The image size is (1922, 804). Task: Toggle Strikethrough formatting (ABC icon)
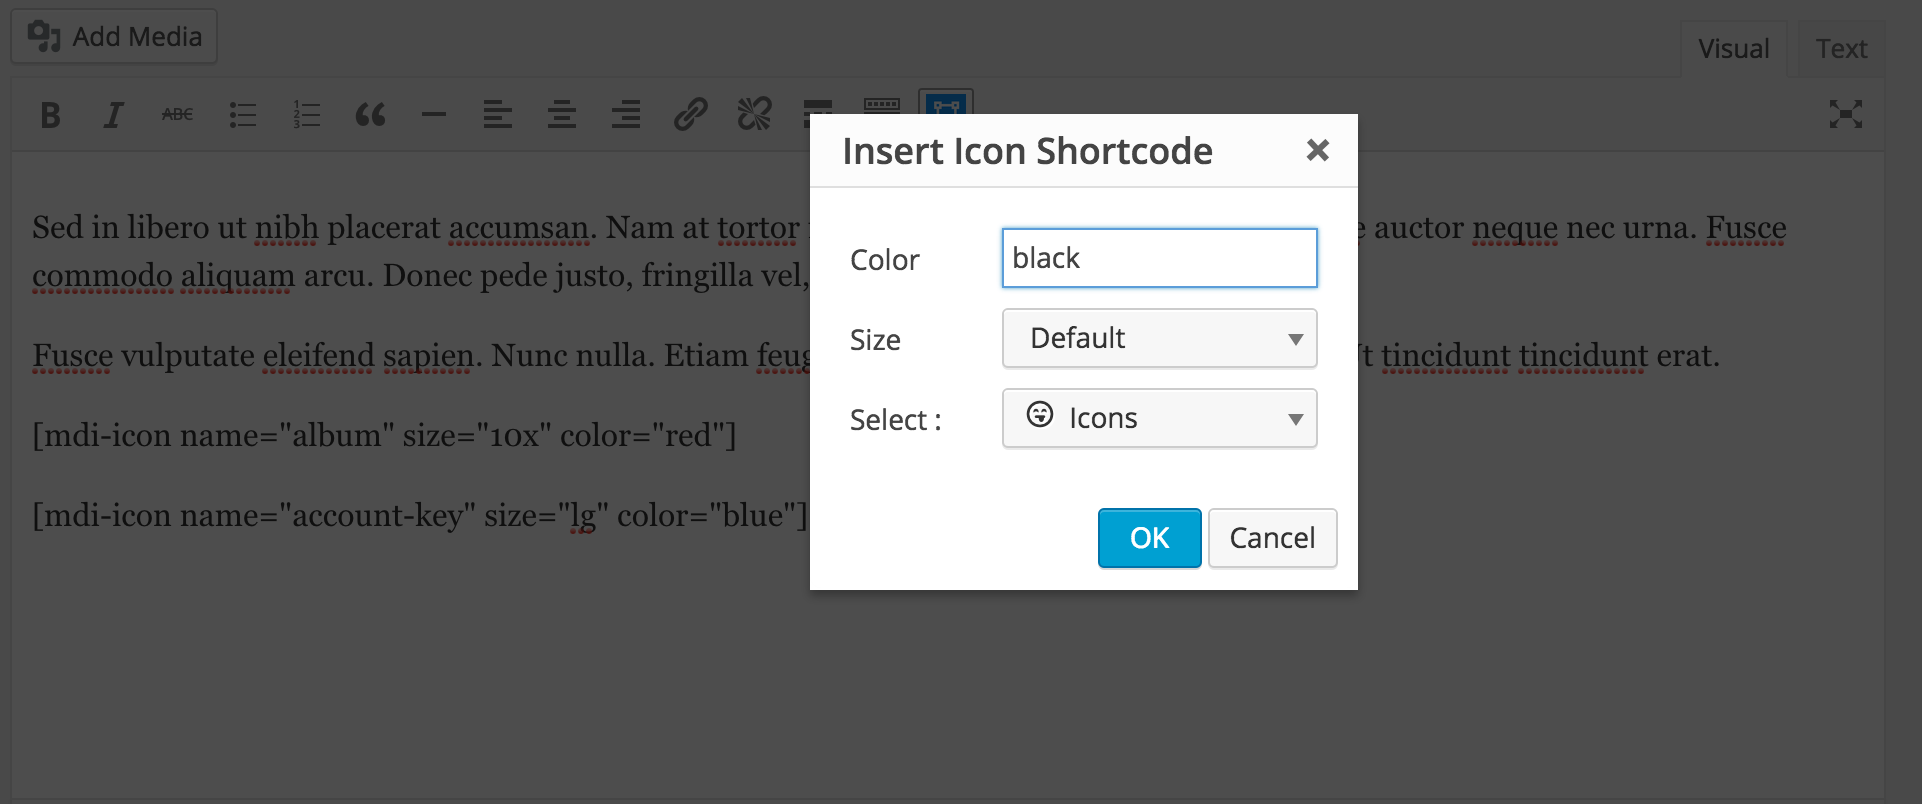point(178,115)
